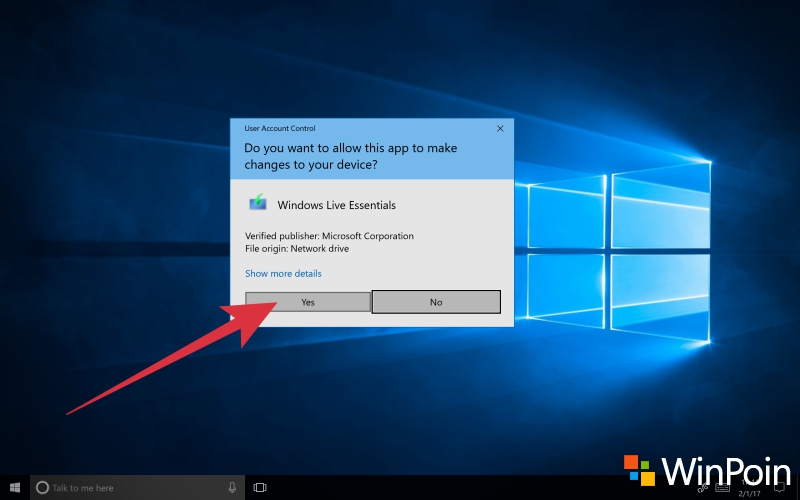Open the touch keyboard tray icon
This screenshot has width=800, height=500.
[x=722, y=488]
